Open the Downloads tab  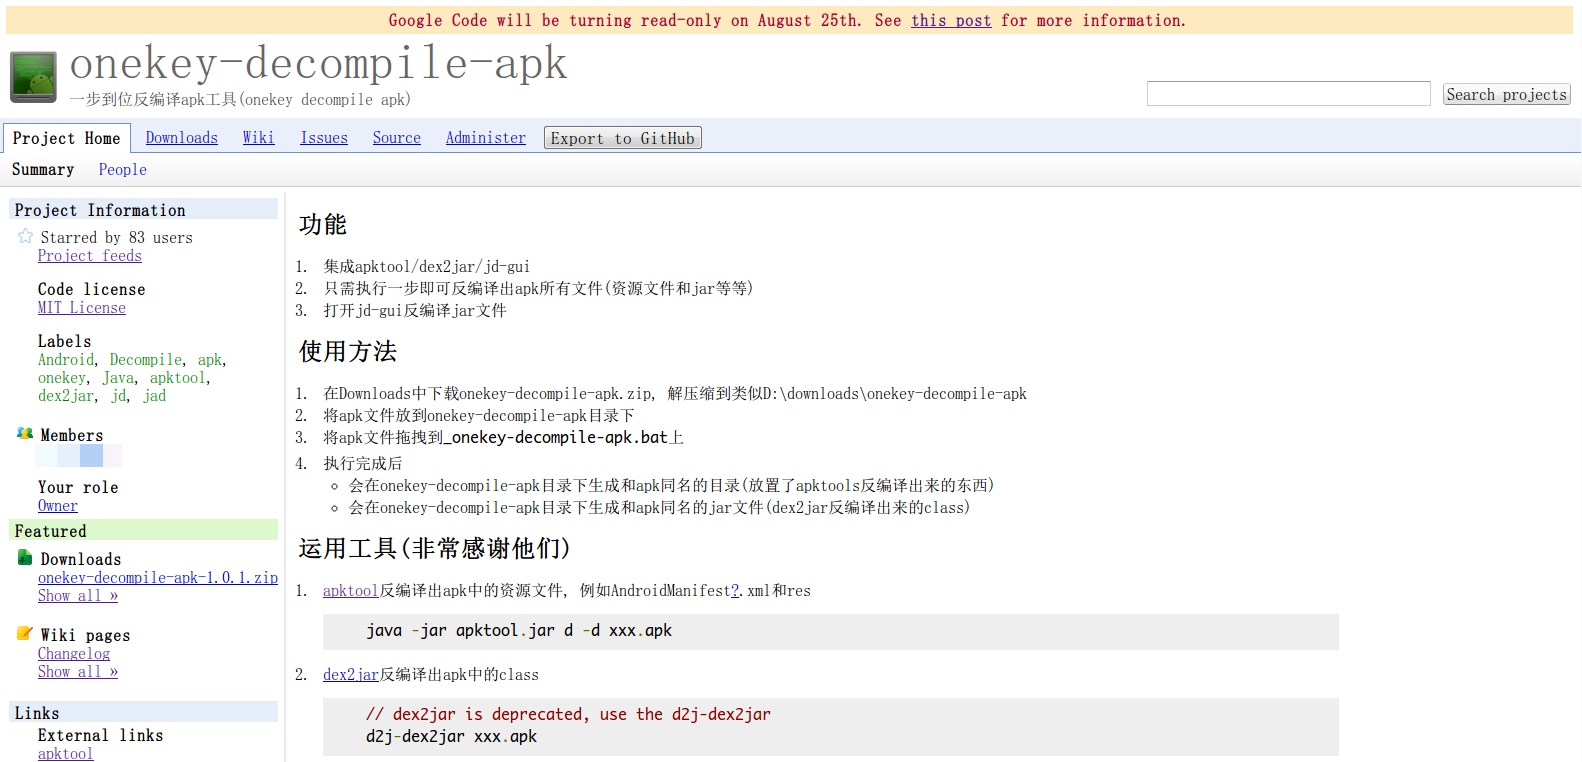click(x=181, y=138)
